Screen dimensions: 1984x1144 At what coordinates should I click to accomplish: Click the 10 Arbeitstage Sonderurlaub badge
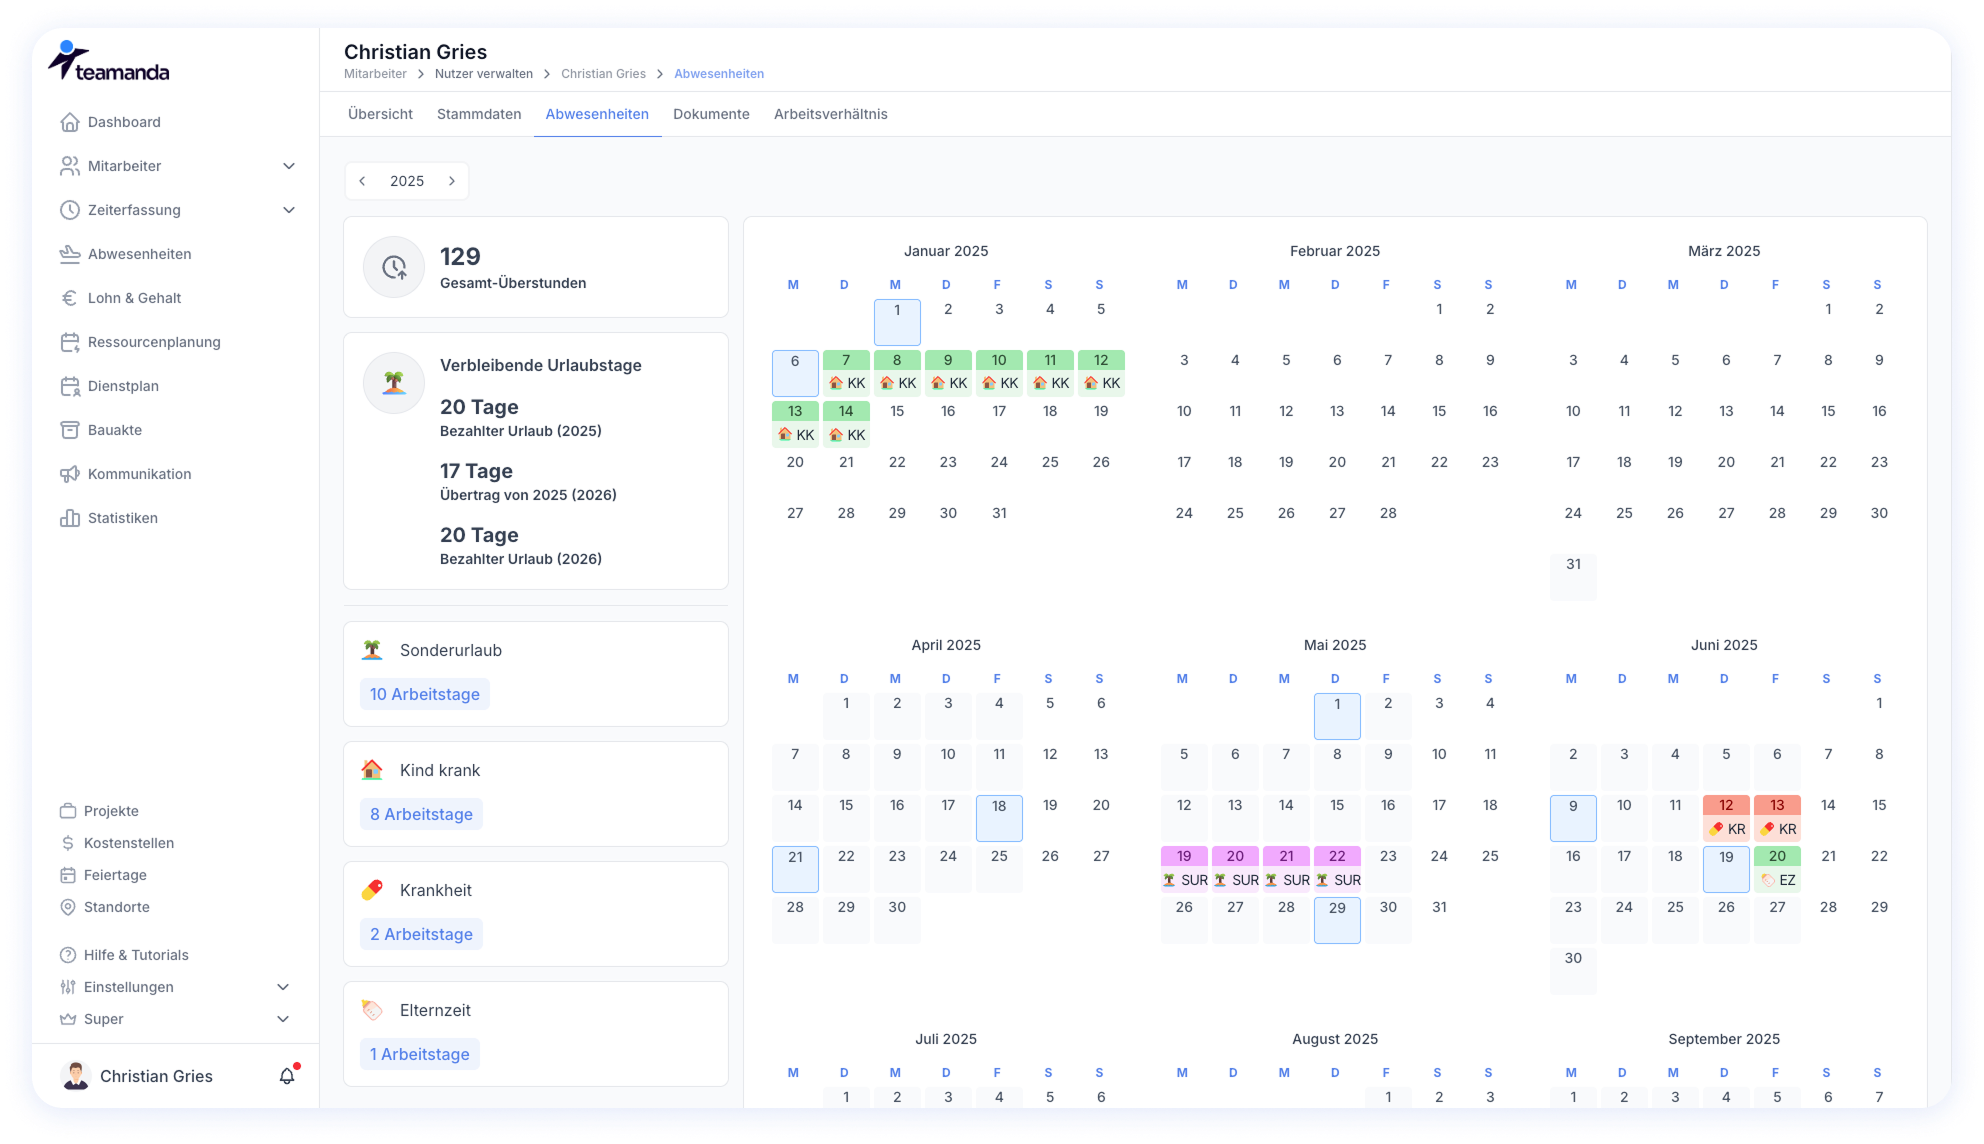[425, 694]
